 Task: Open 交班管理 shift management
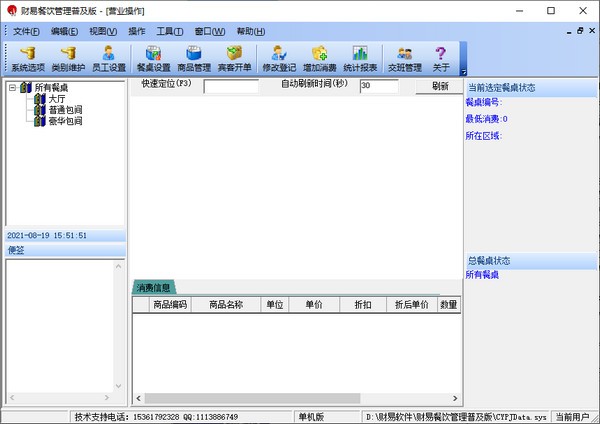point(404,58)
